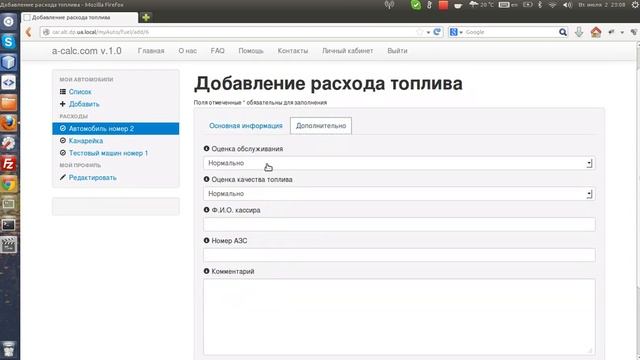Open the Помощь nav item
The width and height of the screenshot is (640, 360).
[251, 51]
